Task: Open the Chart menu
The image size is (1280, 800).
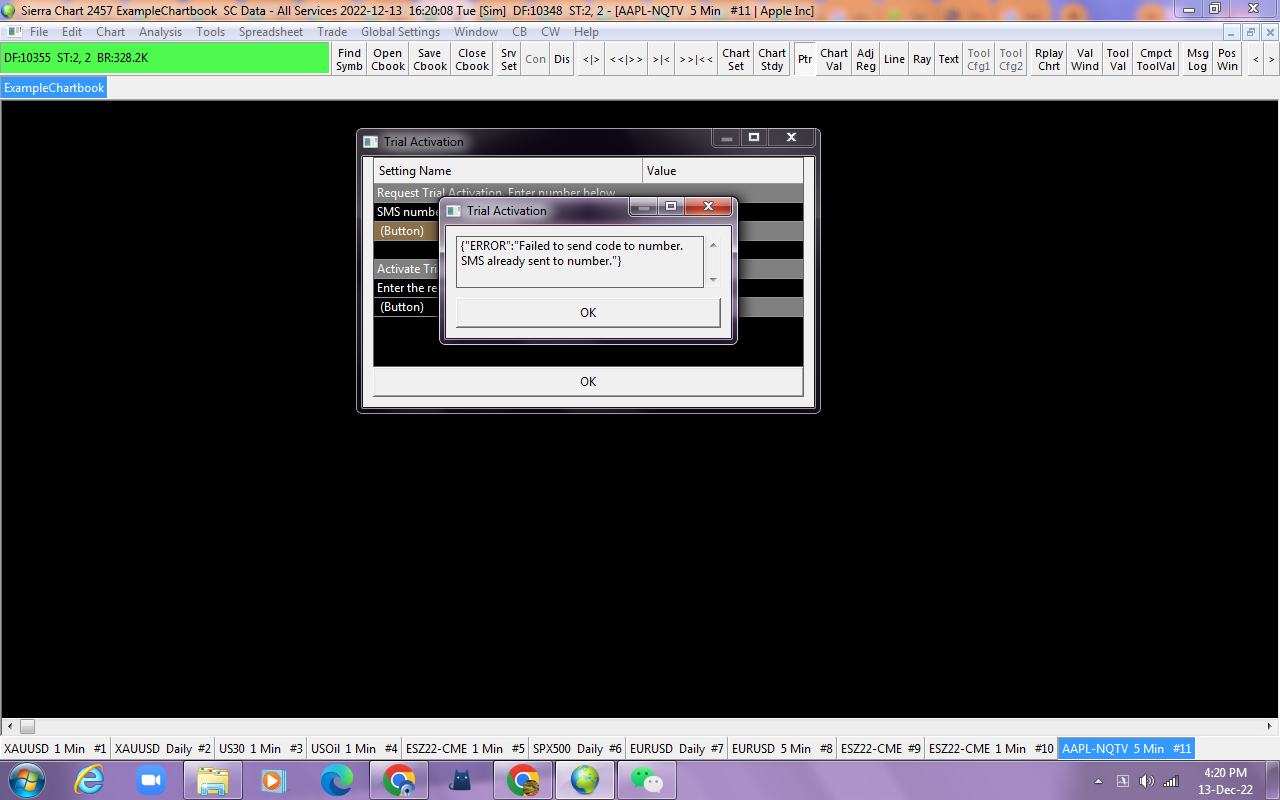Action: pos(111,32)
